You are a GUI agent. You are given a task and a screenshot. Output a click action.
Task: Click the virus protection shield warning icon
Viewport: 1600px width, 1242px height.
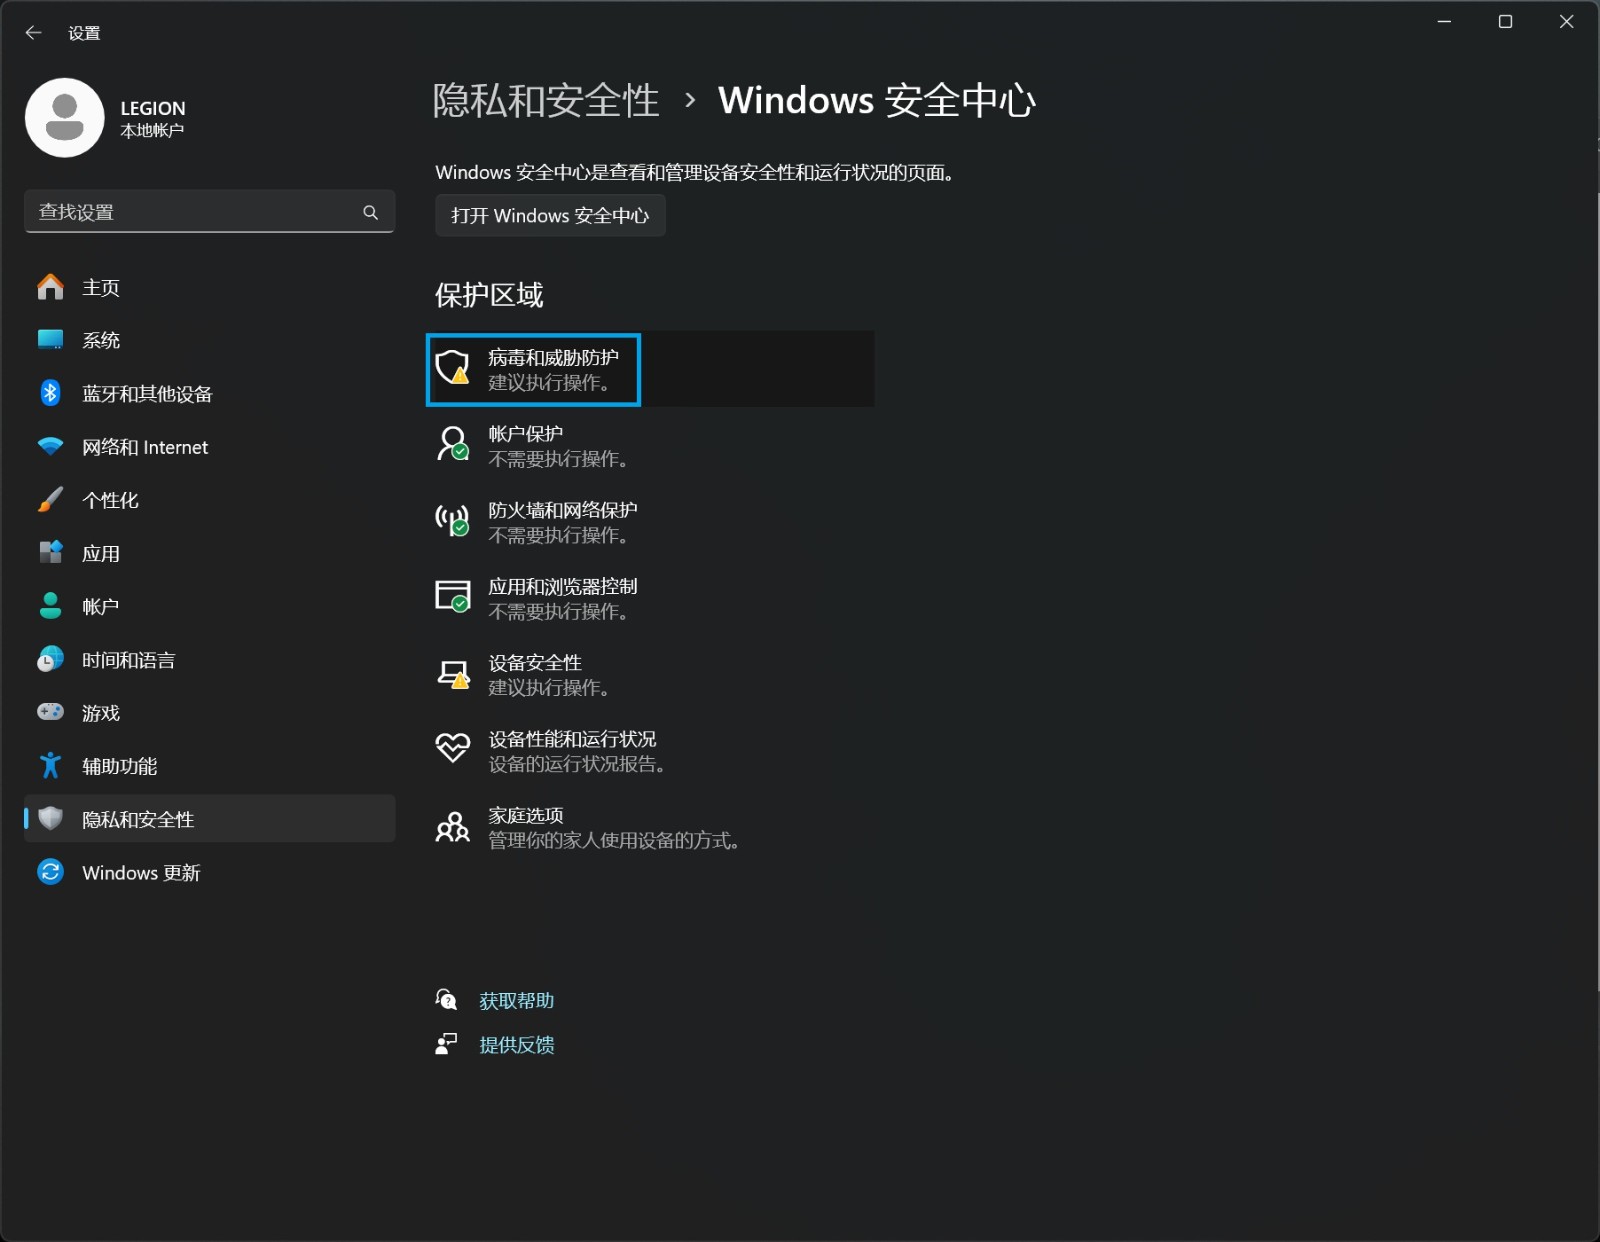pos(453,368)
